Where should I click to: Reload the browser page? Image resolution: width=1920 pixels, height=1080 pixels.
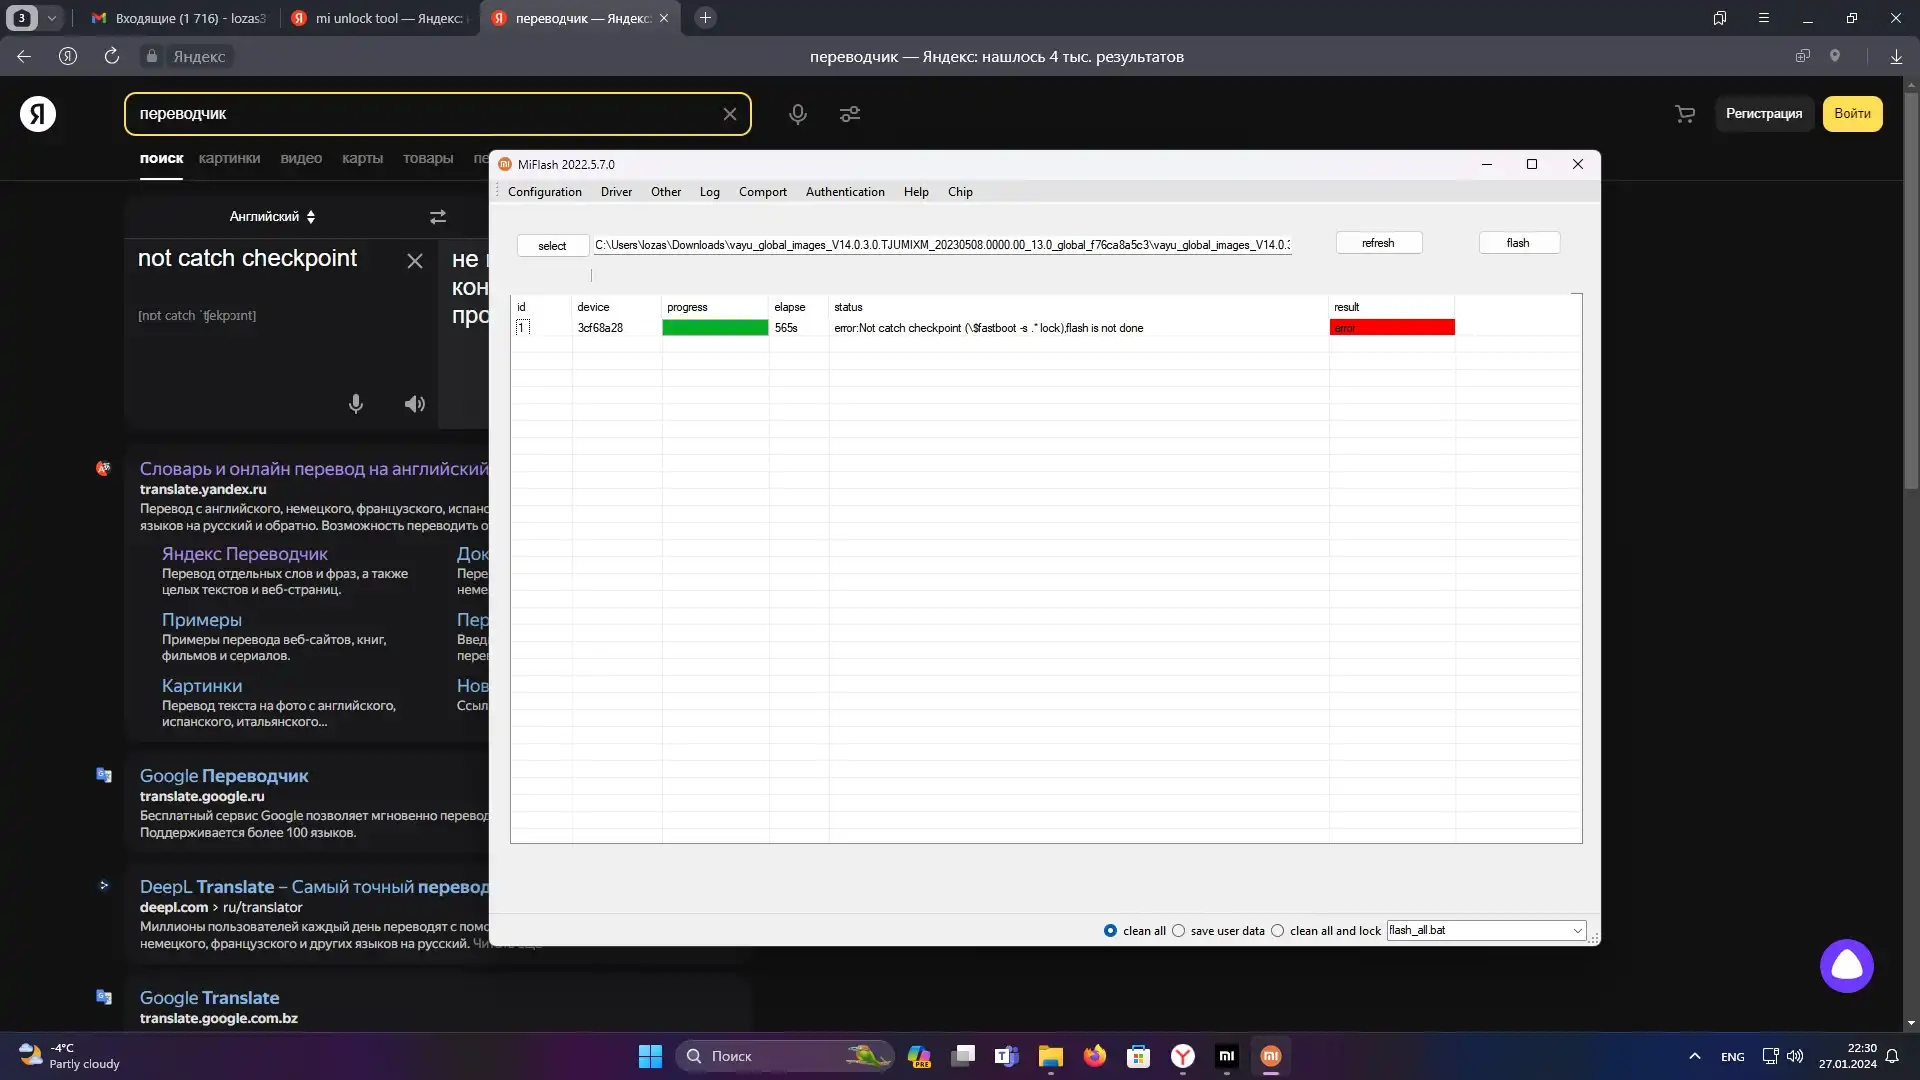pyautogui.click(x=112, y=56)
